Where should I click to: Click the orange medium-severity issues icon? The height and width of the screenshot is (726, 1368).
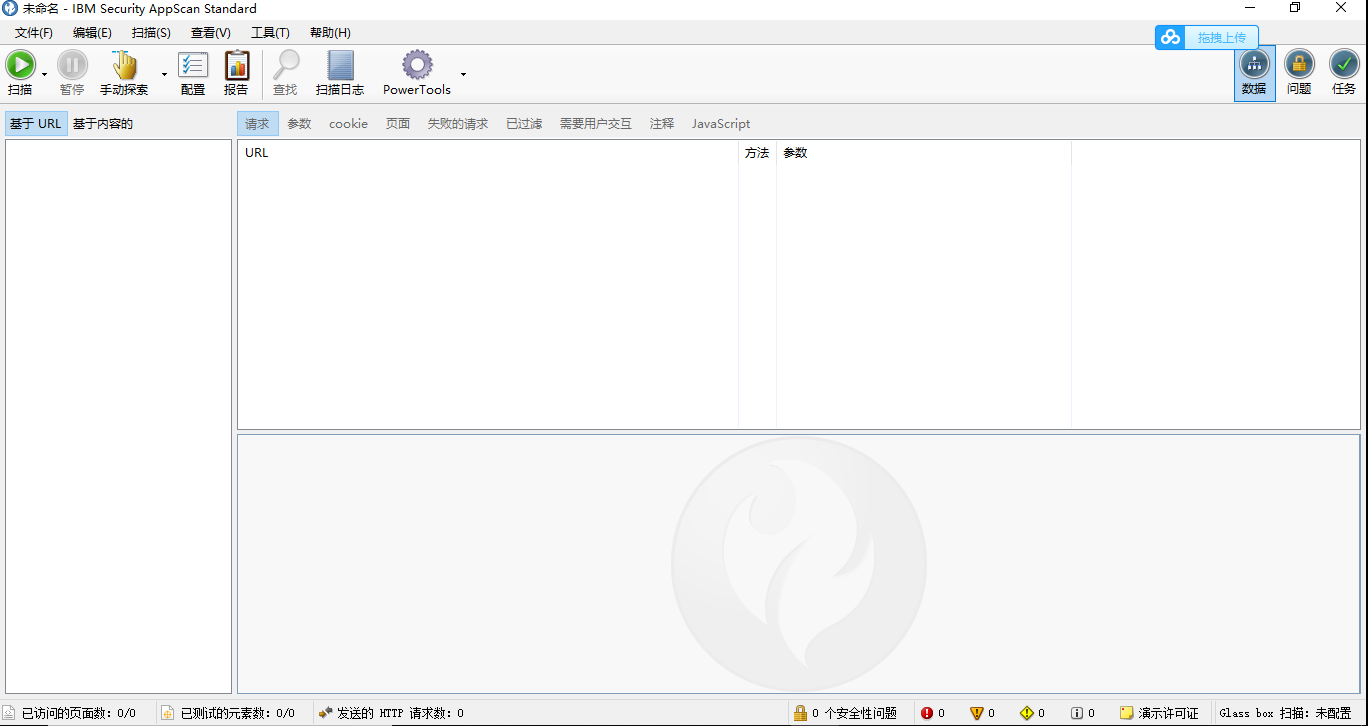point(977,713)
